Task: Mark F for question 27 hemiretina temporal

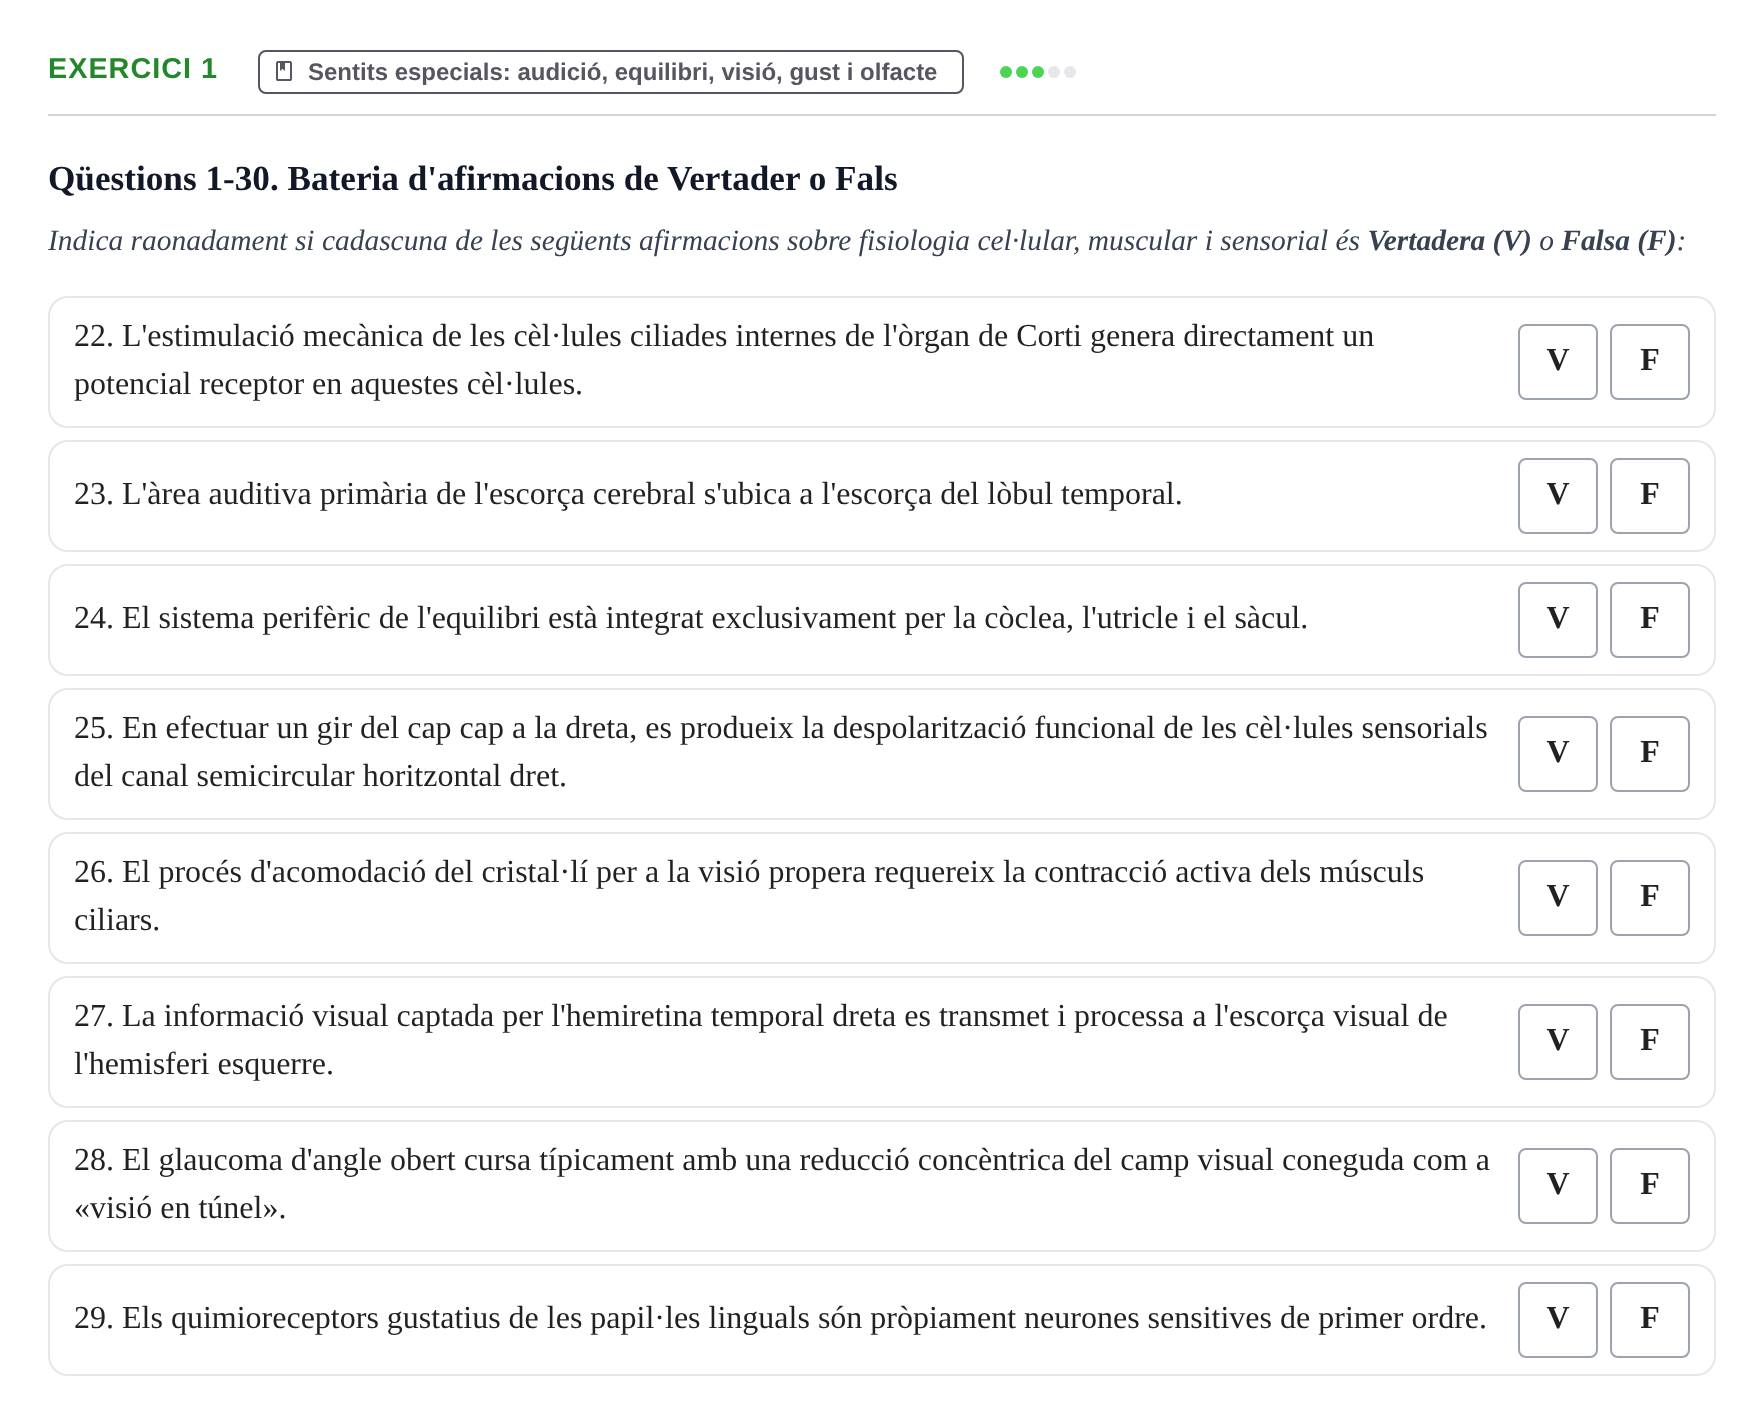Action: [x=1649, y=1042]
